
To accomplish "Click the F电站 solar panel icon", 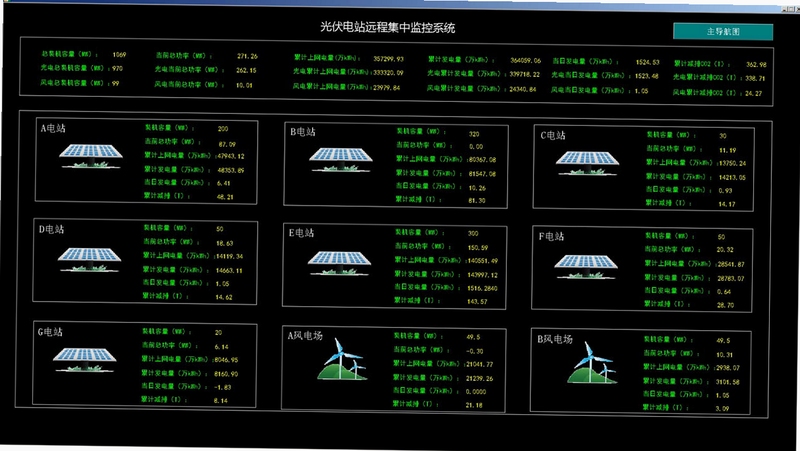I will pos(586,267).
